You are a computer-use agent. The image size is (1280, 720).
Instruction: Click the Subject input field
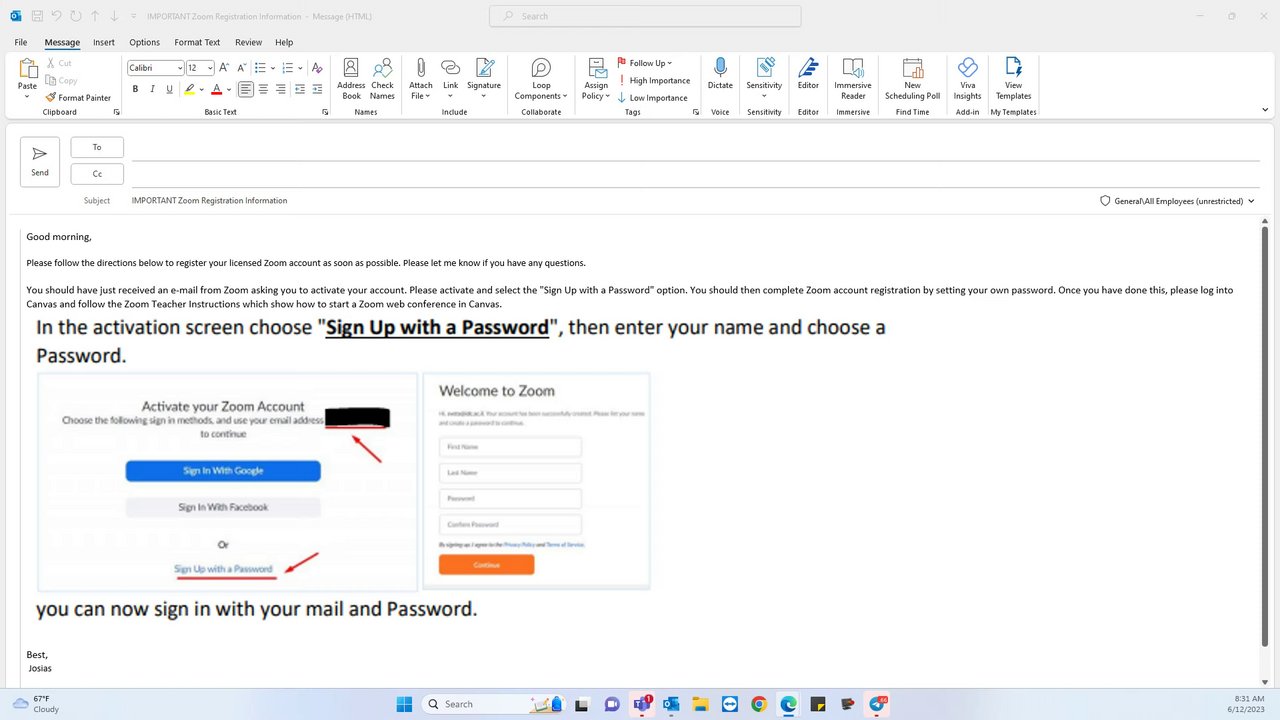[610, 201]
